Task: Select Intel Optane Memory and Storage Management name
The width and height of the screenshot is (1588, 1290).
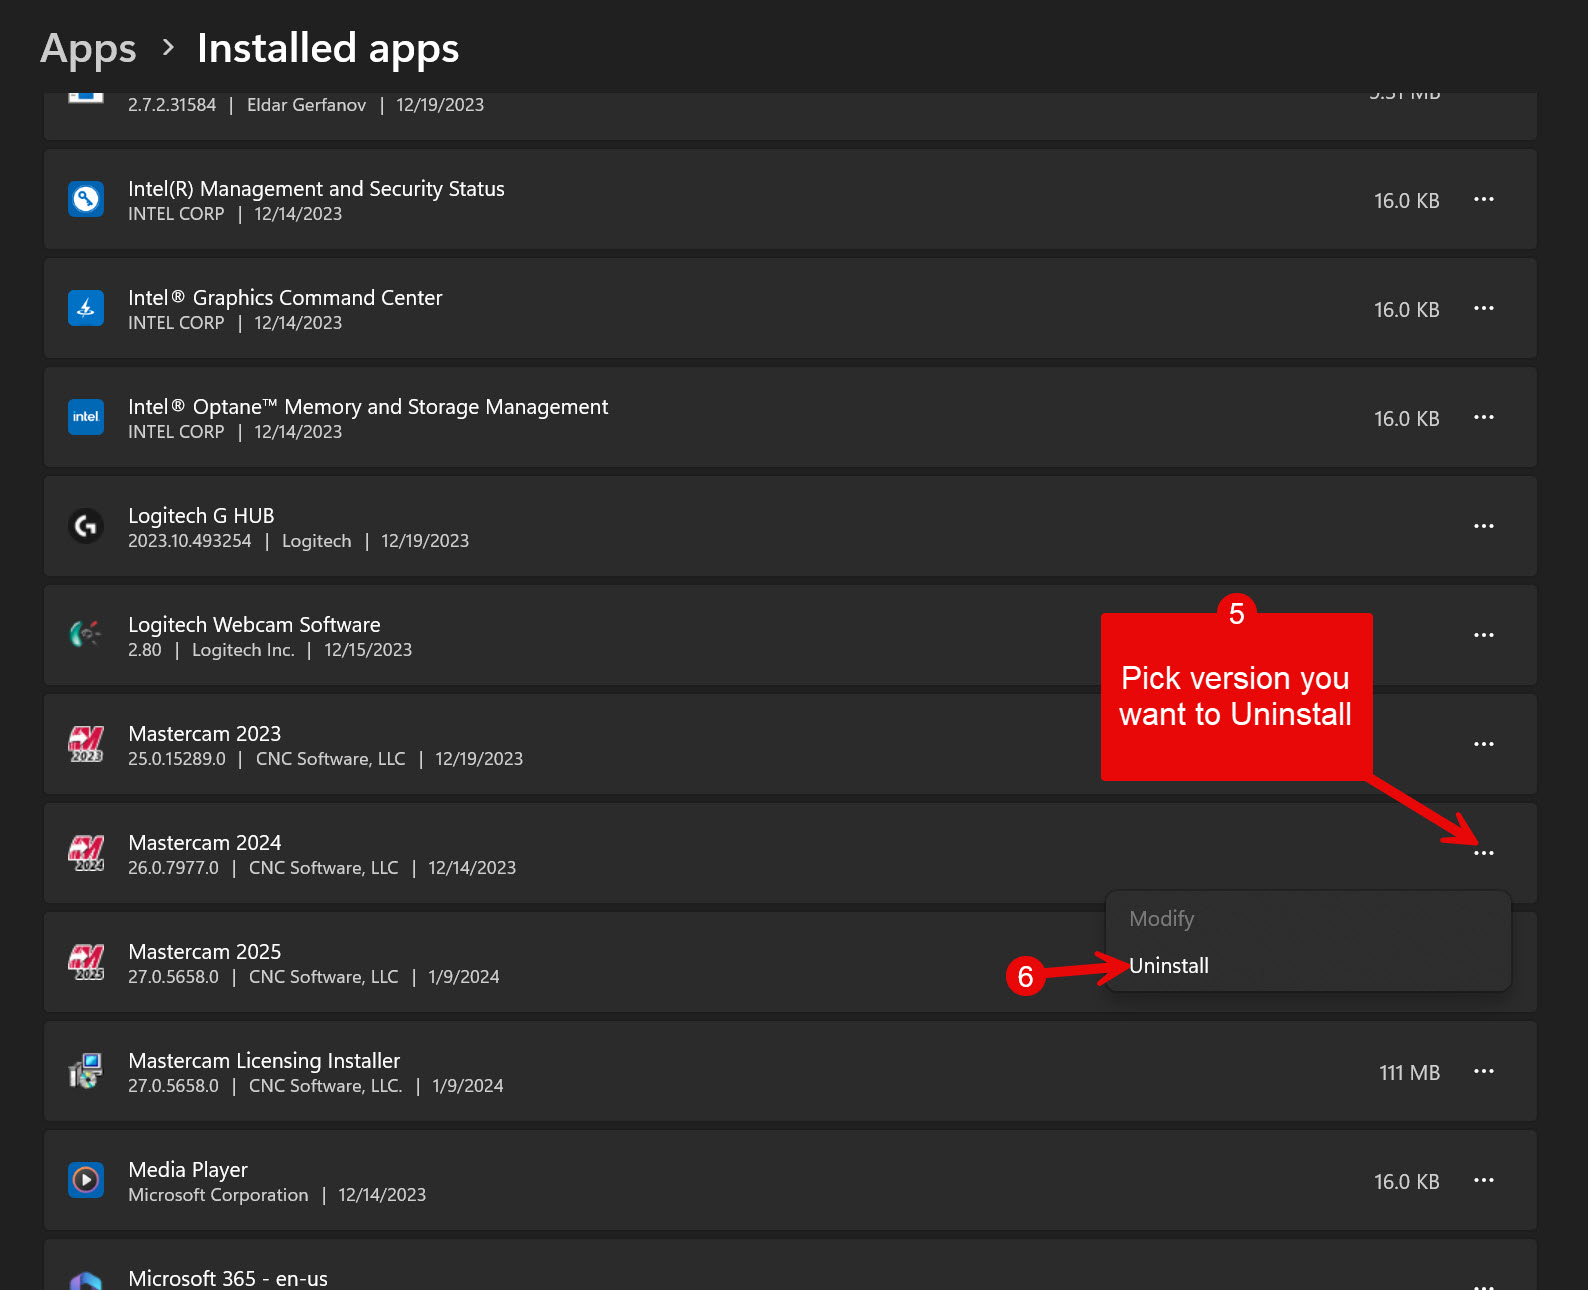Action: pos(368,407)
